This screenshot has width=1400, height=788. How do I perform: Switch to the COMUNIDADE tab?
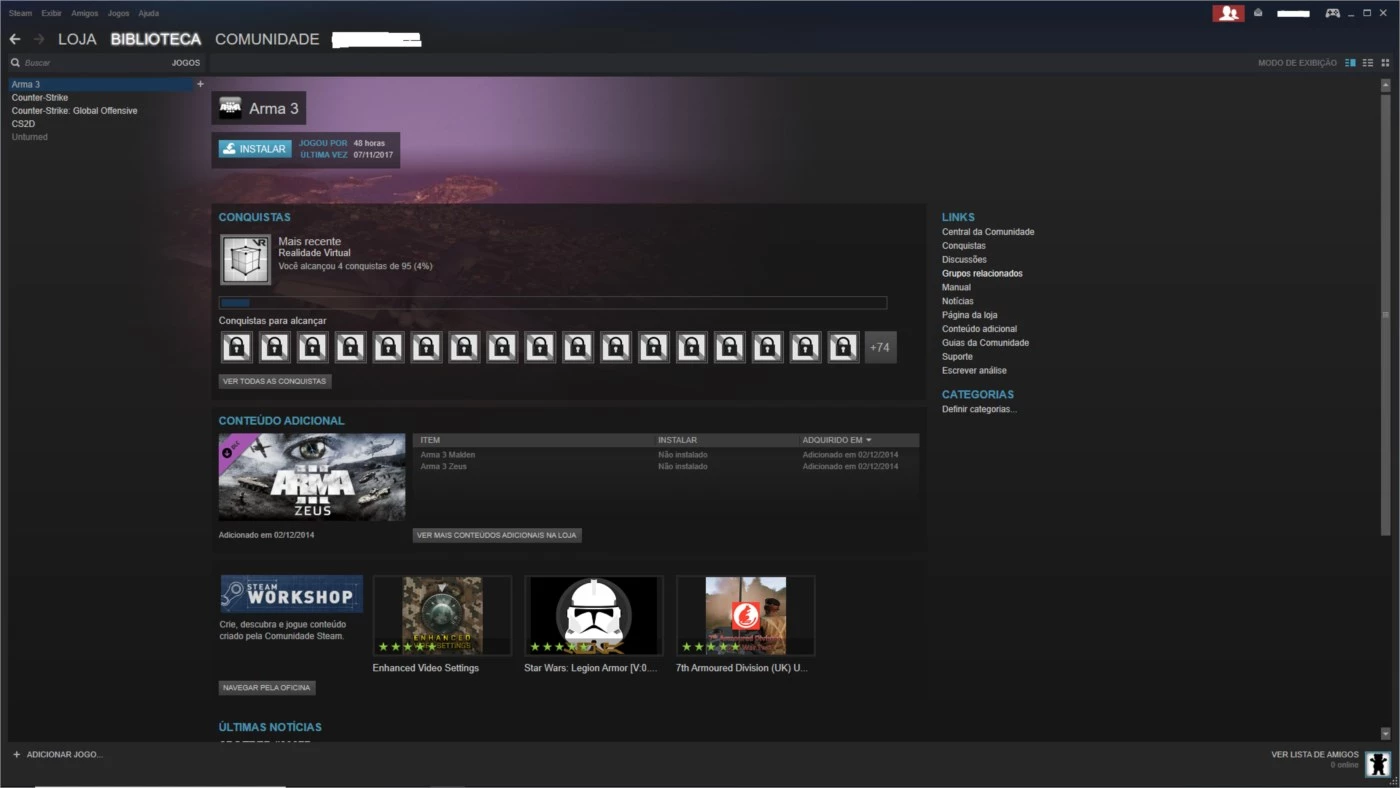[x=267, y=39]
